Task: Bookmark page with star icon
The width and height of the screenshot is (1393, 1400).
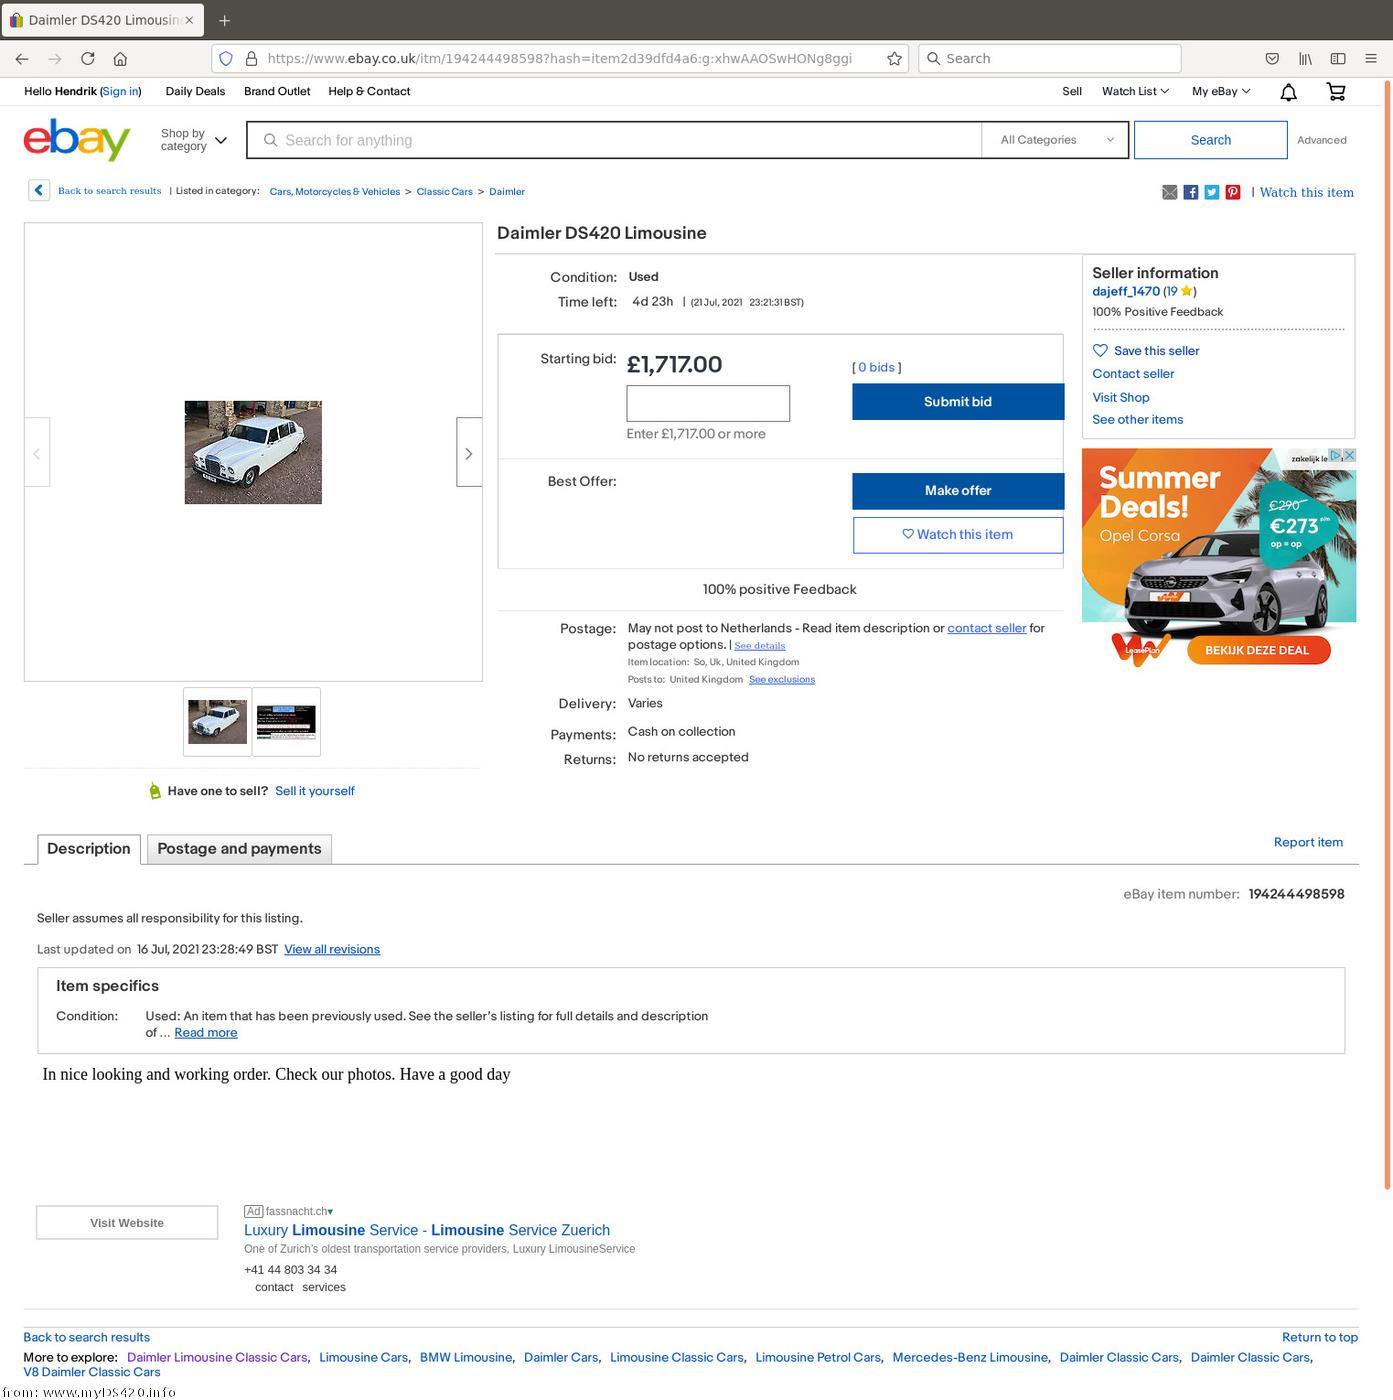Action: [894, 59]
